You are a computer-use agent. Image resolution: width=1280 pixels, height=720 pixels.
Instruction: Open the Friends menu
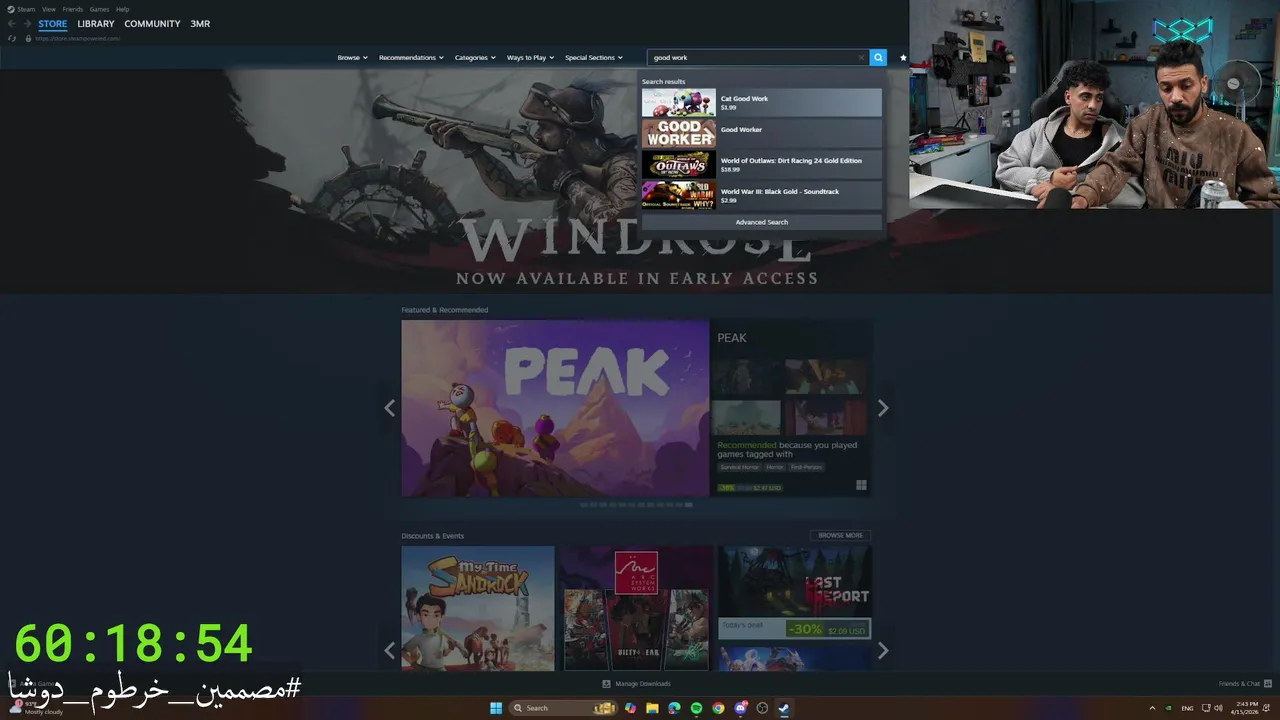(x=72, y=9)
